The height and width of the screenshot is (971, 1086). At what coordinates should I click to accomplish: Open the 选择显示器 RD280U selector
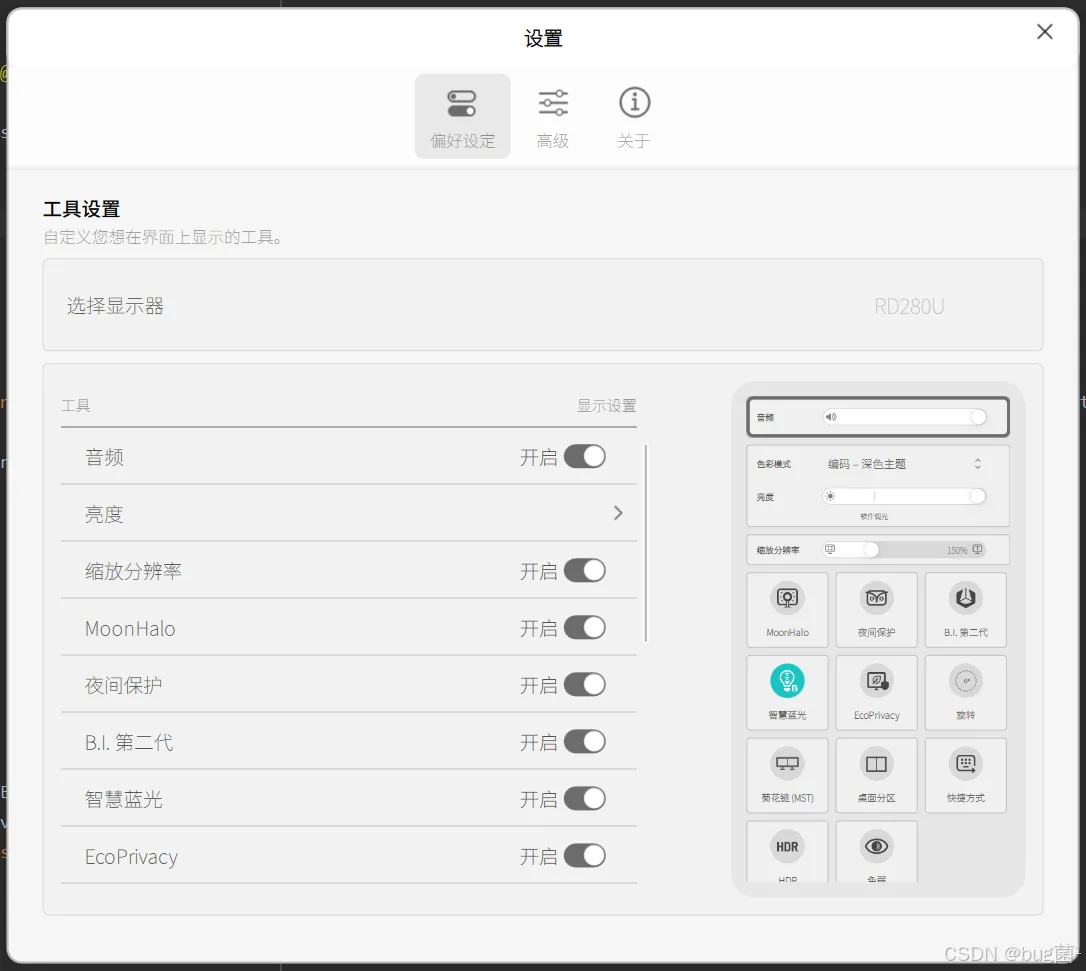543,305
